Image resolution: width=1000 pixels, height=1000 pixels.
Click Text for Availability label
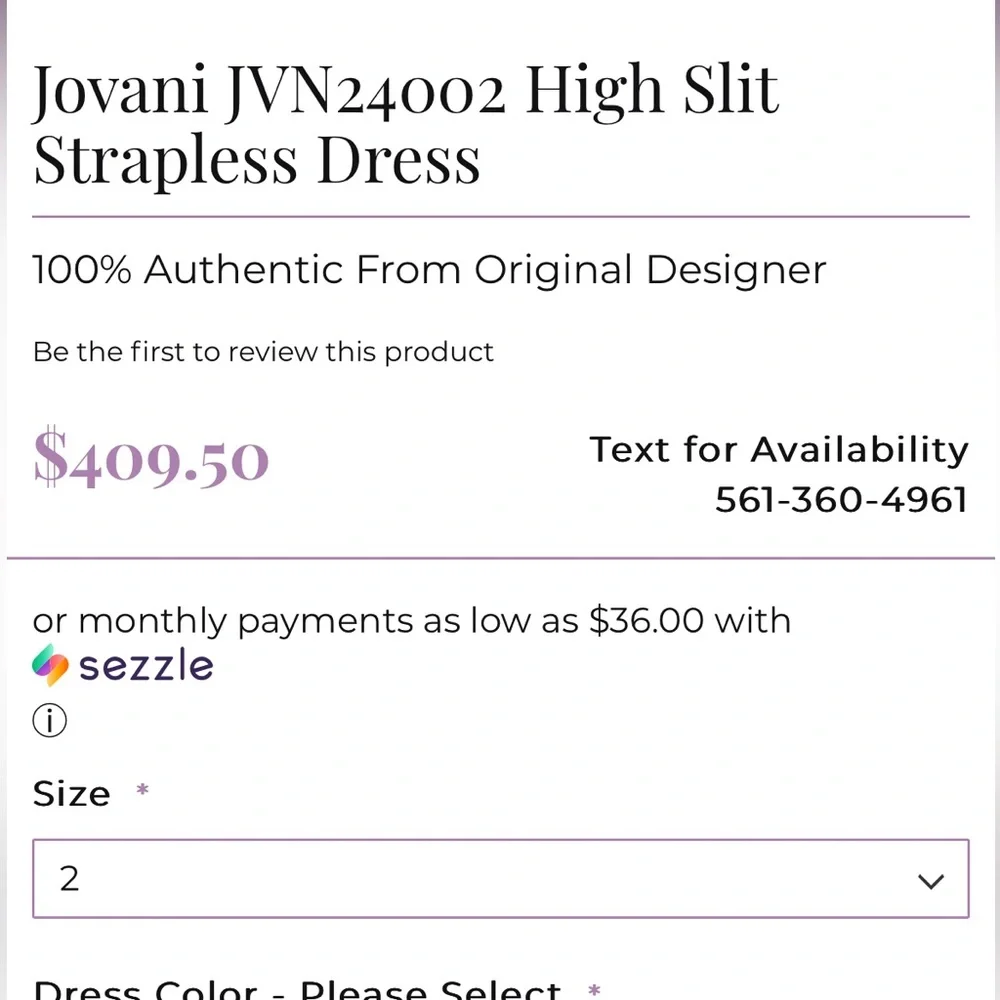click(779, 450)
